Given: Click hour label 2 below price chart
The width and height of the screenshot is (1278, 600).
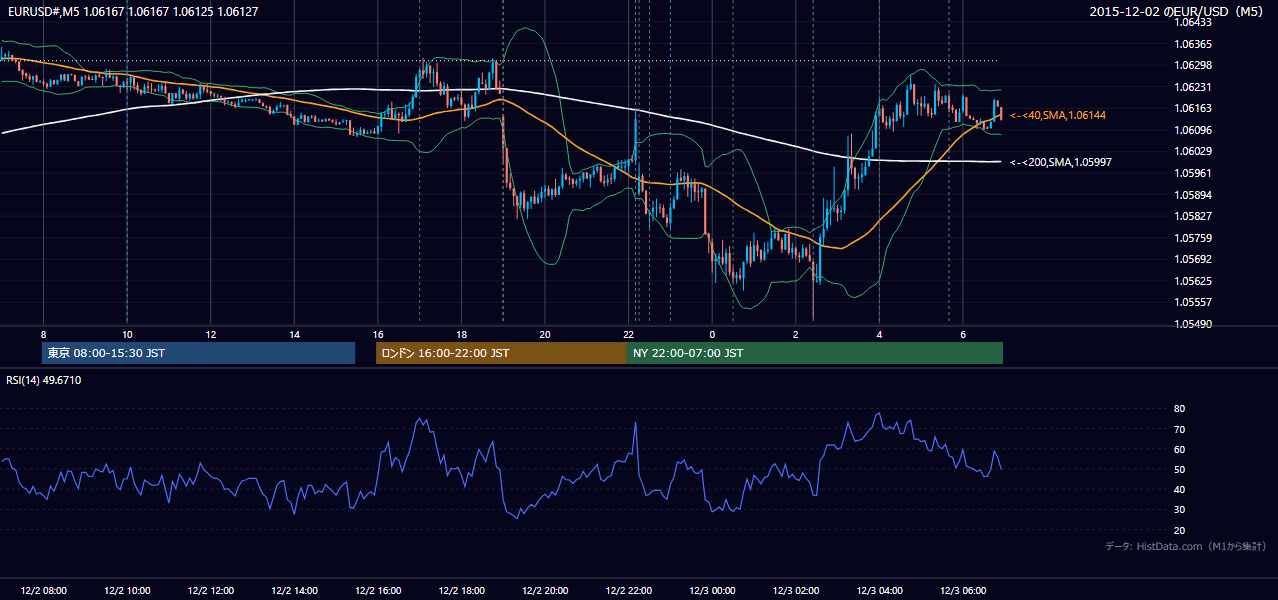Looking at the screenshot, I should click(x=796, y=334).
